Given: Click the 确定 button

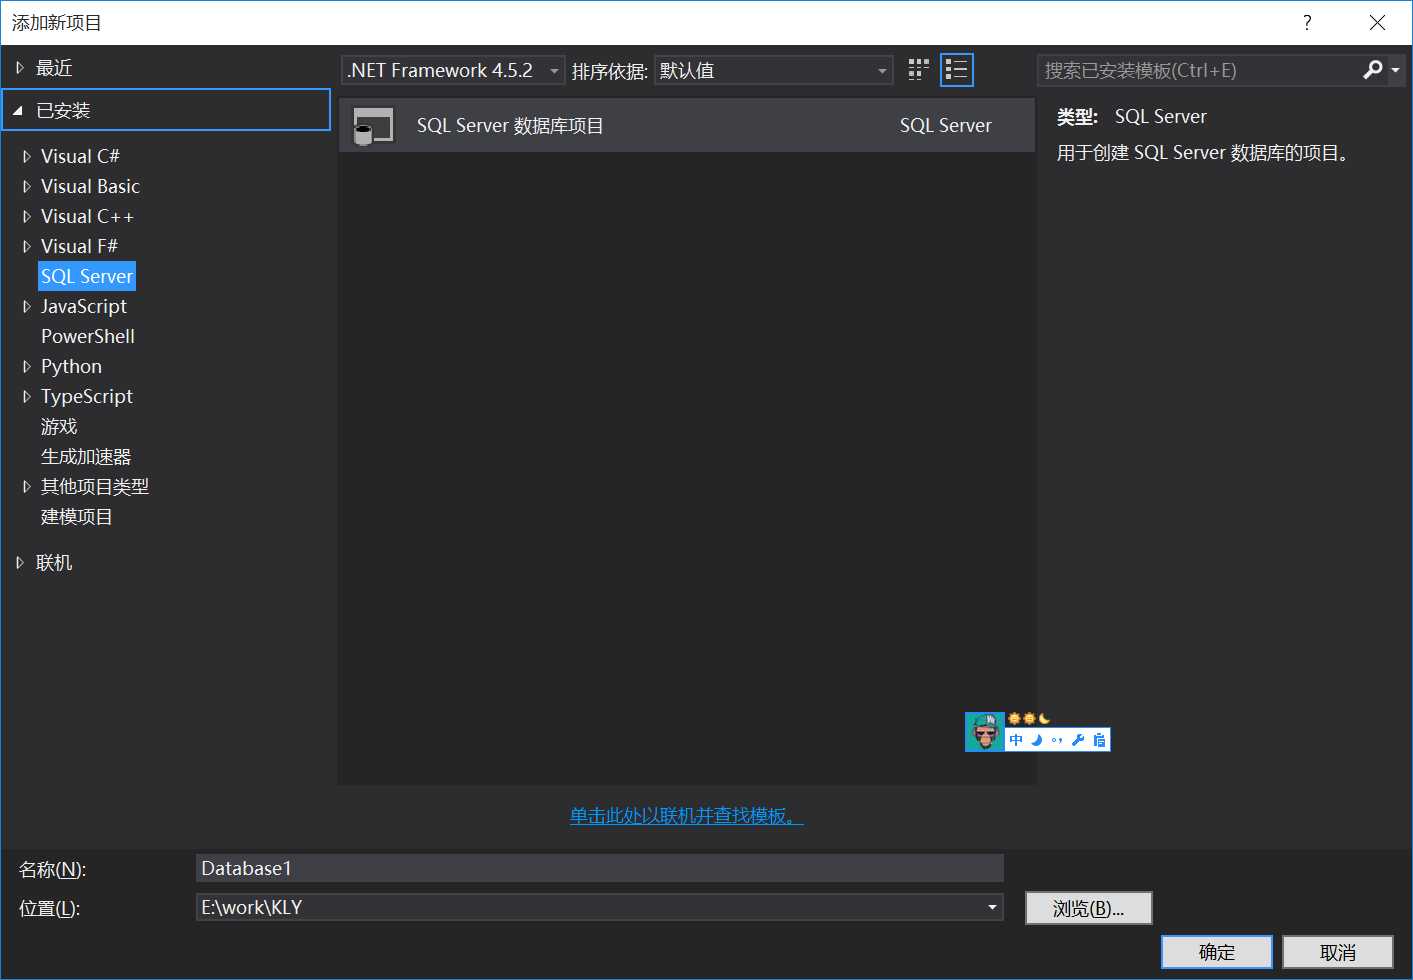Looking at the screenshot, I should [x=1217, y=952].
